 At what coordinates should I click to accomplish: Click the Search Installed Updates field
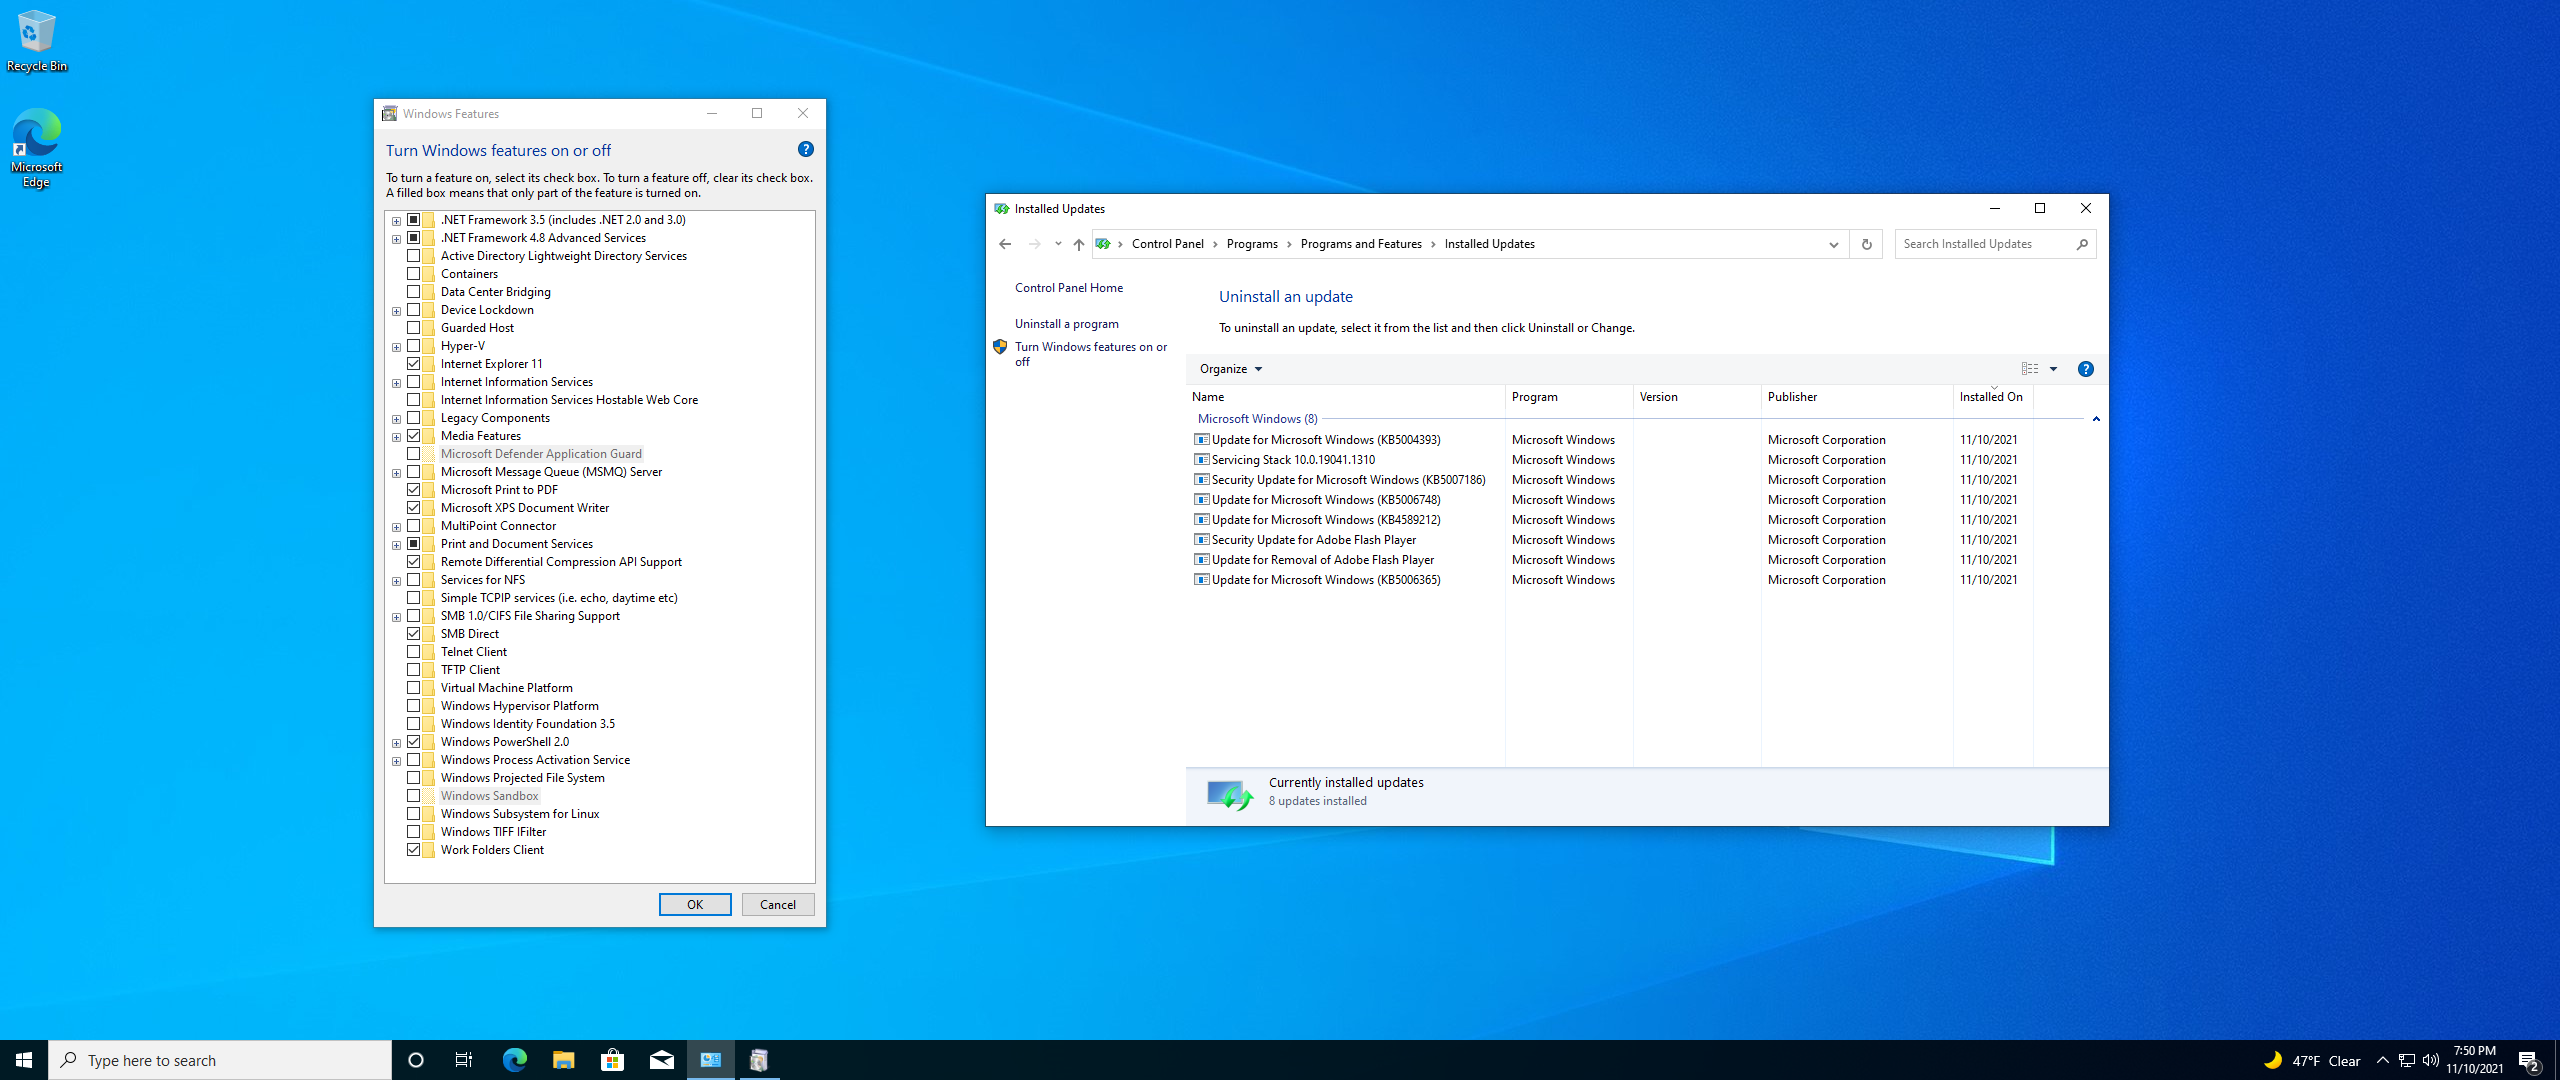coord(1985,244)
